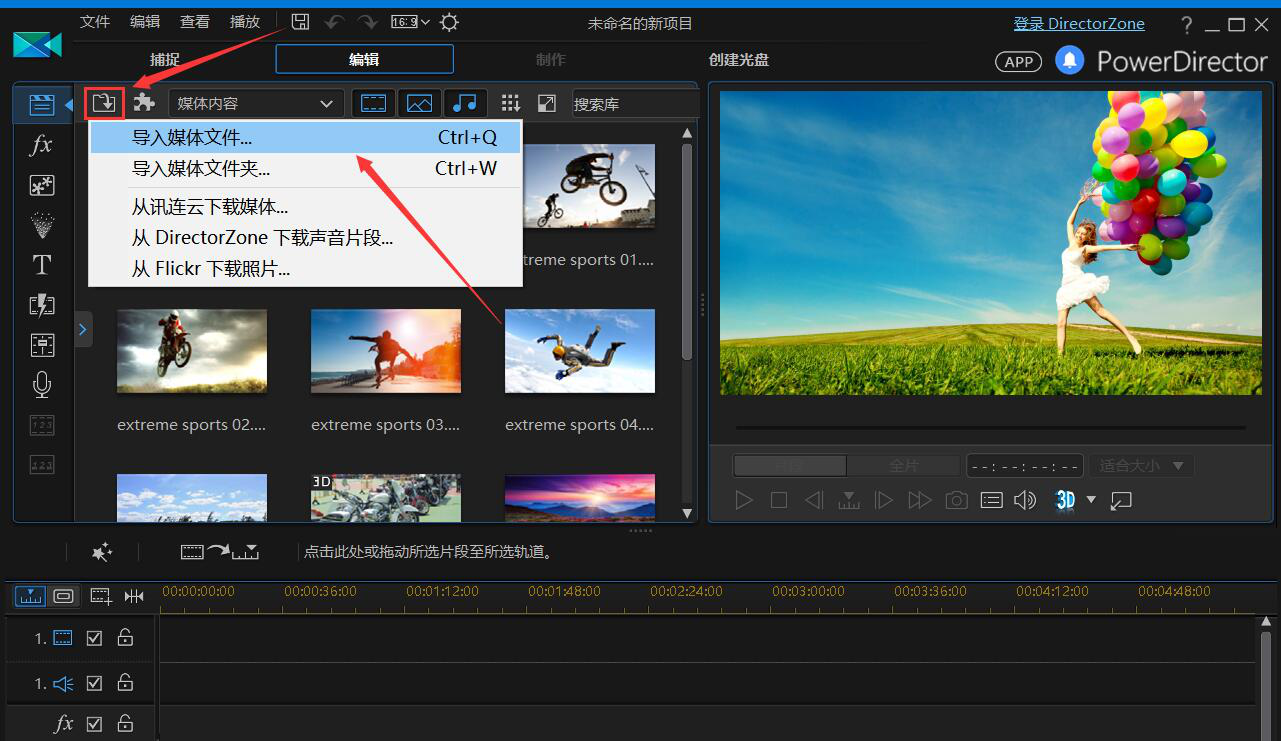Open the 特效 (fx) effects room
The width and height of the screenshot is (1281, 741).
pos(41,145)
